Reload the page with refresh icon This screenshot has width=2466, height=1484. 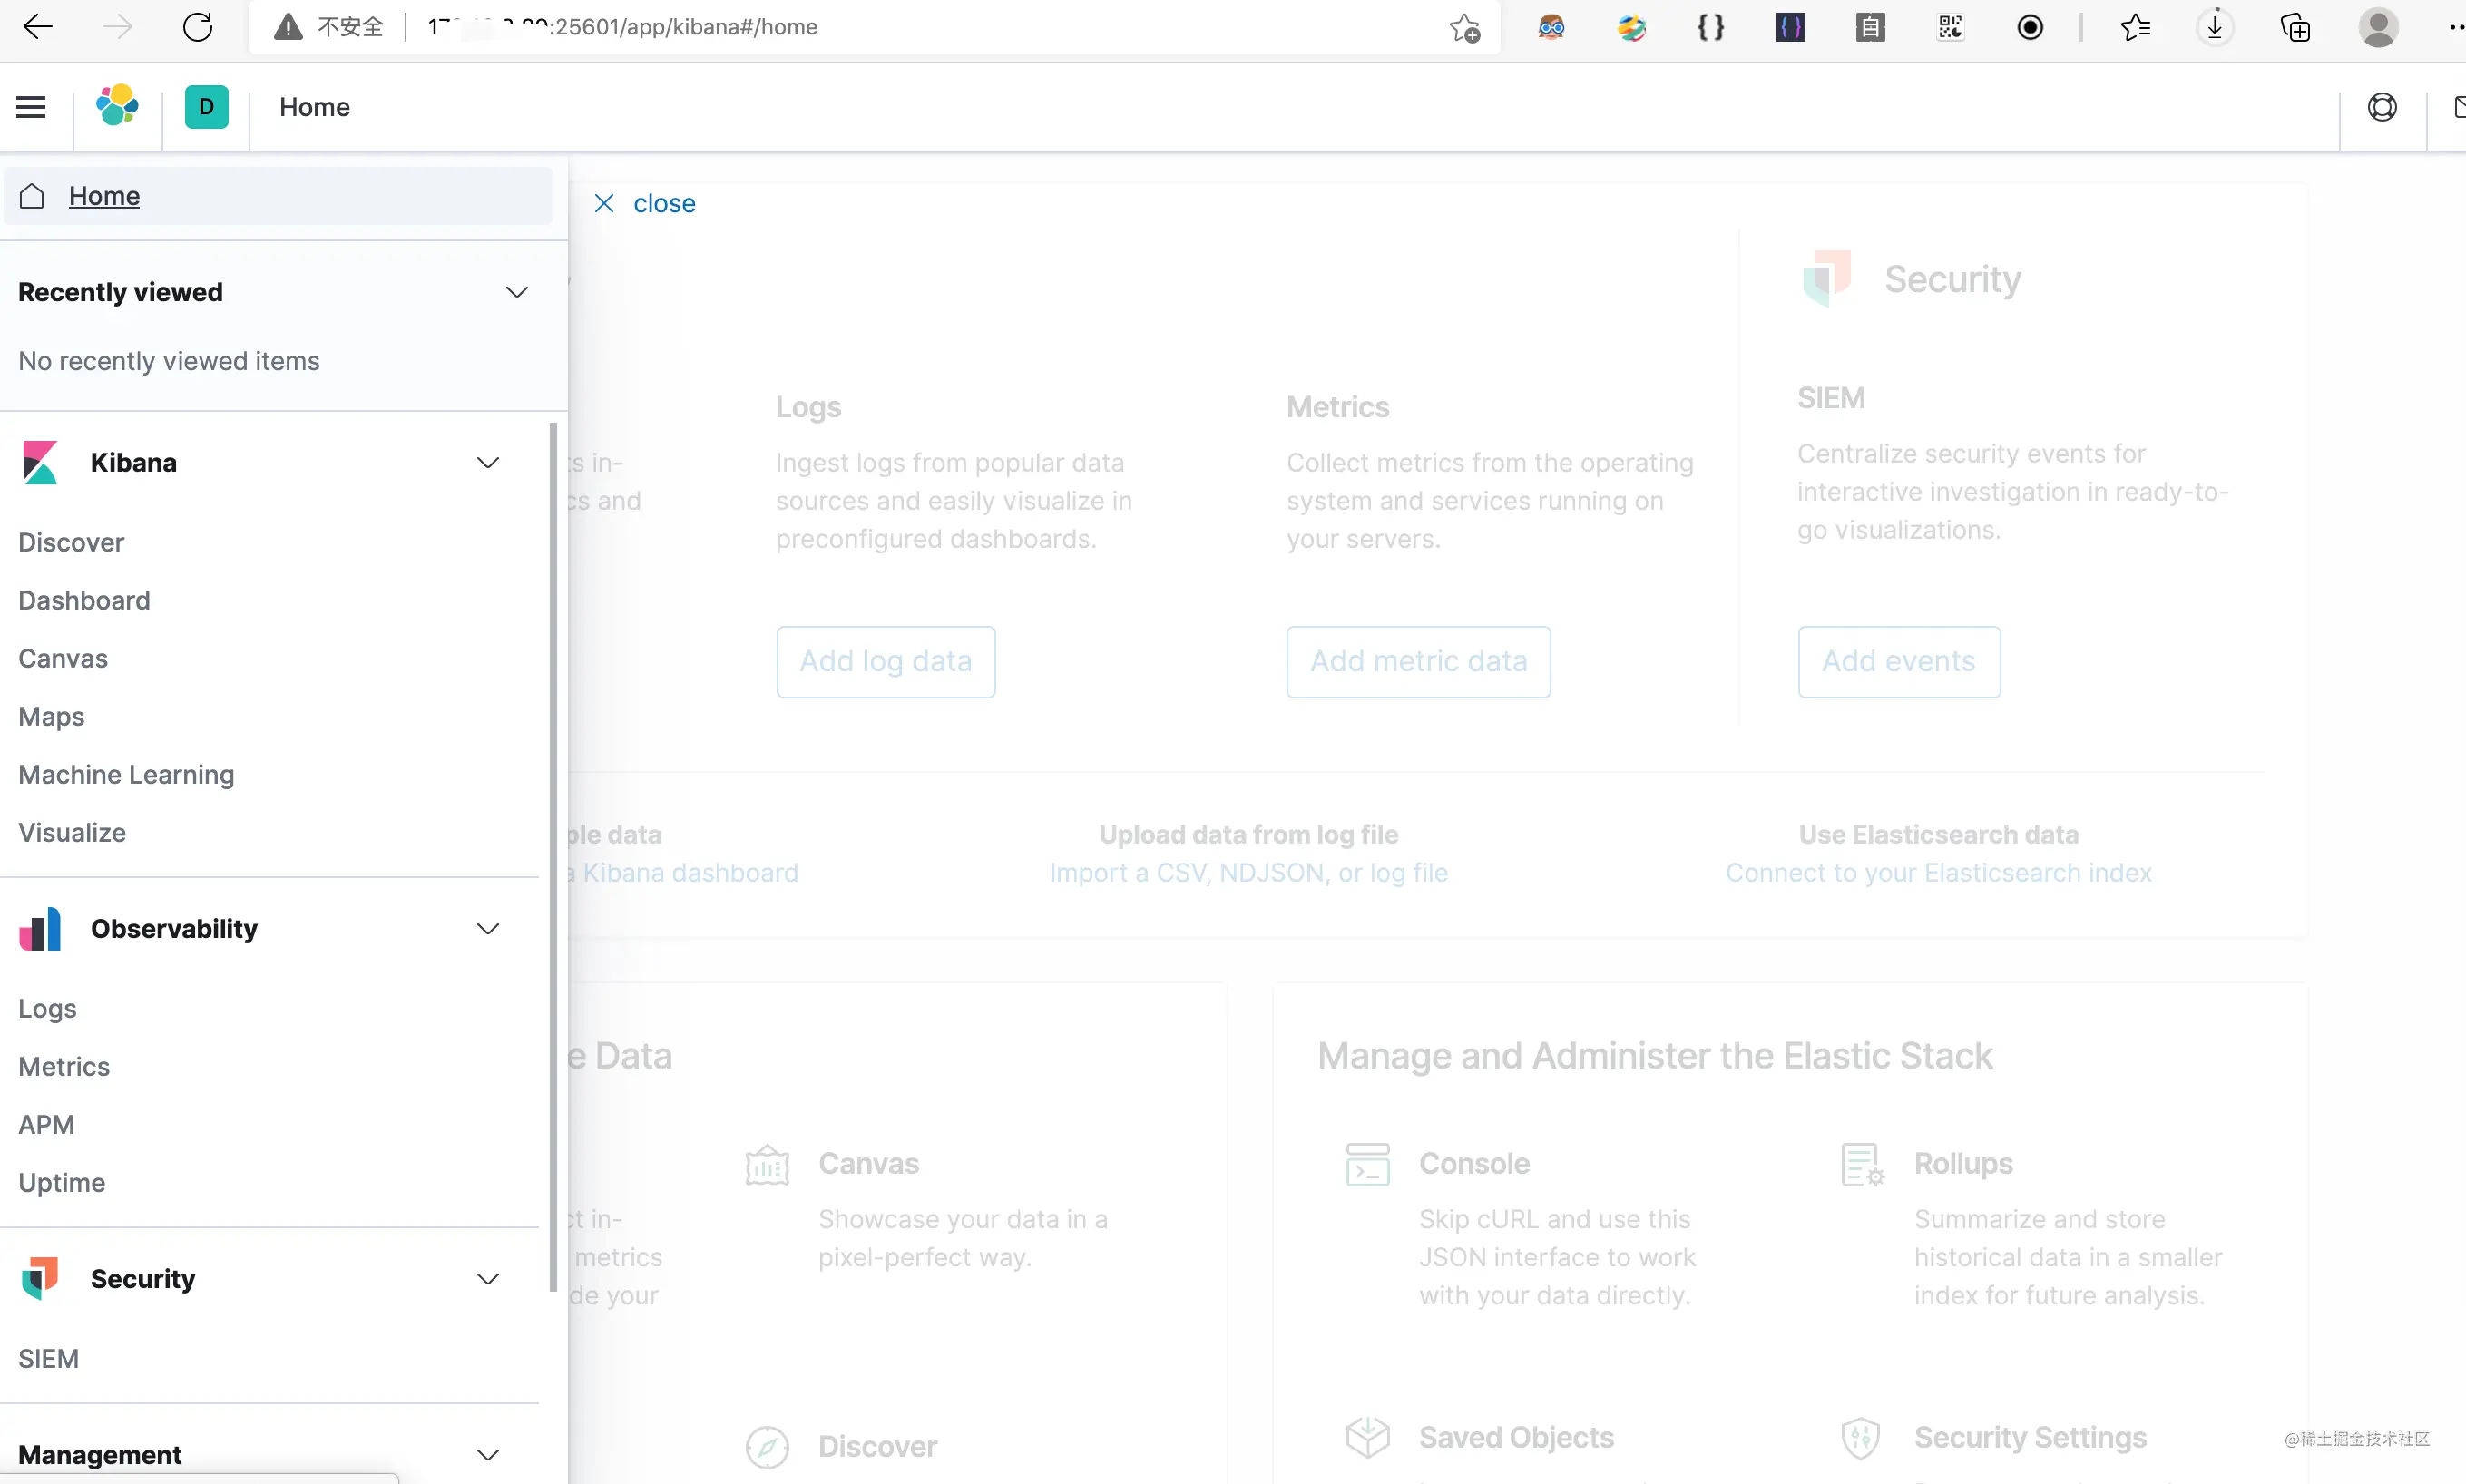click(198, 27)
